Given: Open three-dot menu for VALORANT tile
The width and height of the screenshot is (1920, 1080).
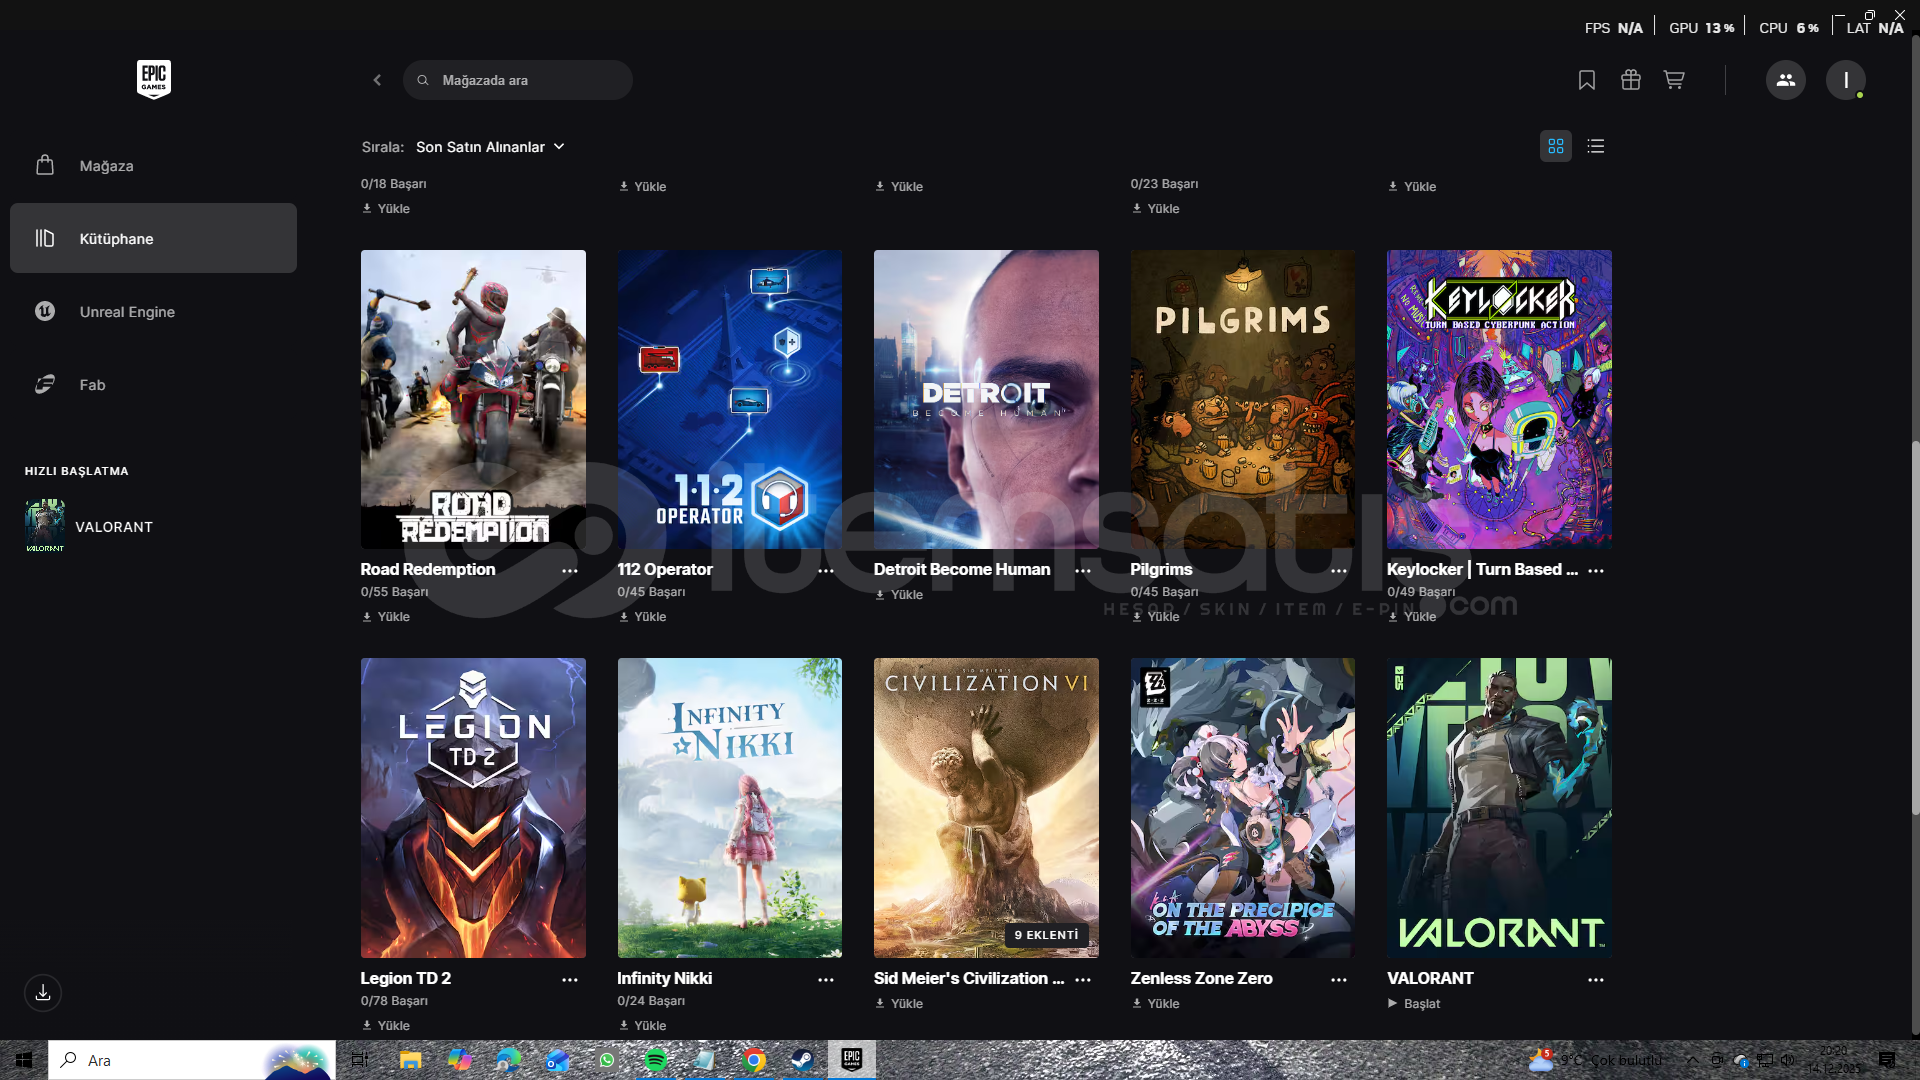Looking at the screenshot, I should [x=1595, y=979].
